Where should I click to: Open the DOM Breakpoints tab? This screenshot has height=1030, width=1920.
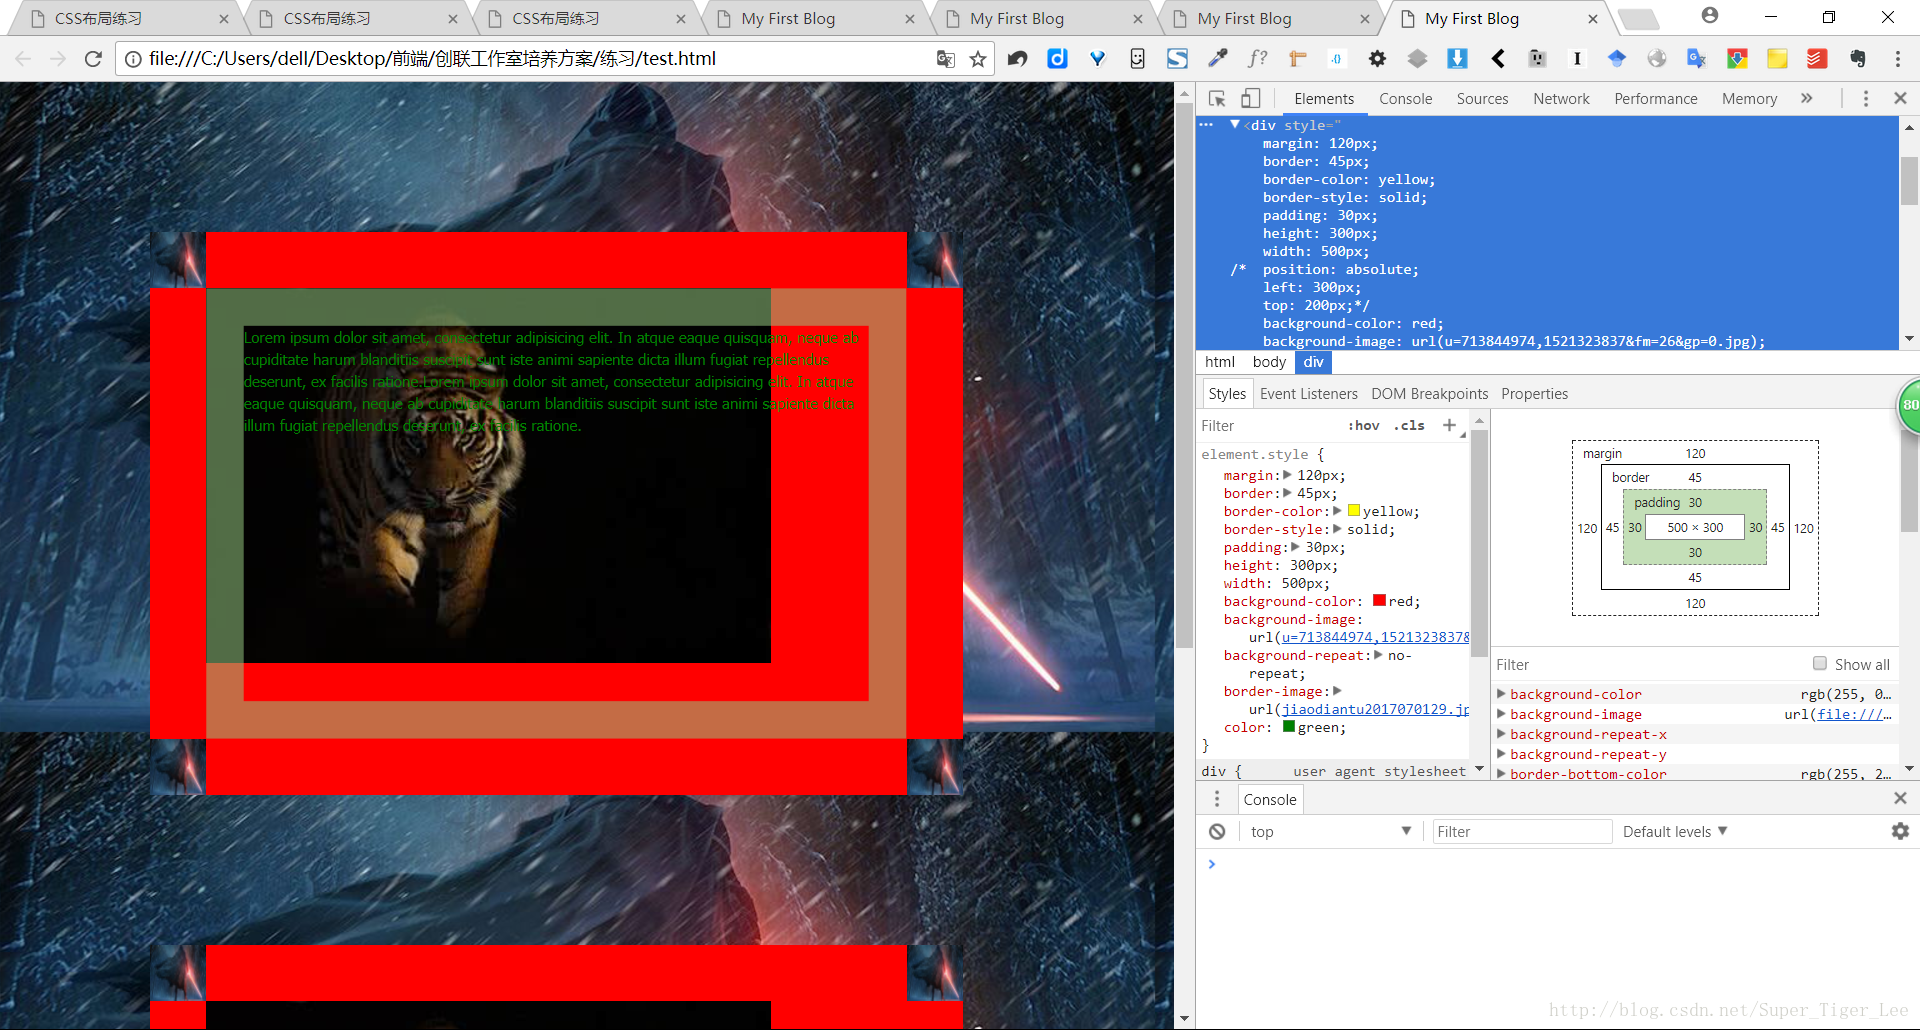pos(1429,393)
